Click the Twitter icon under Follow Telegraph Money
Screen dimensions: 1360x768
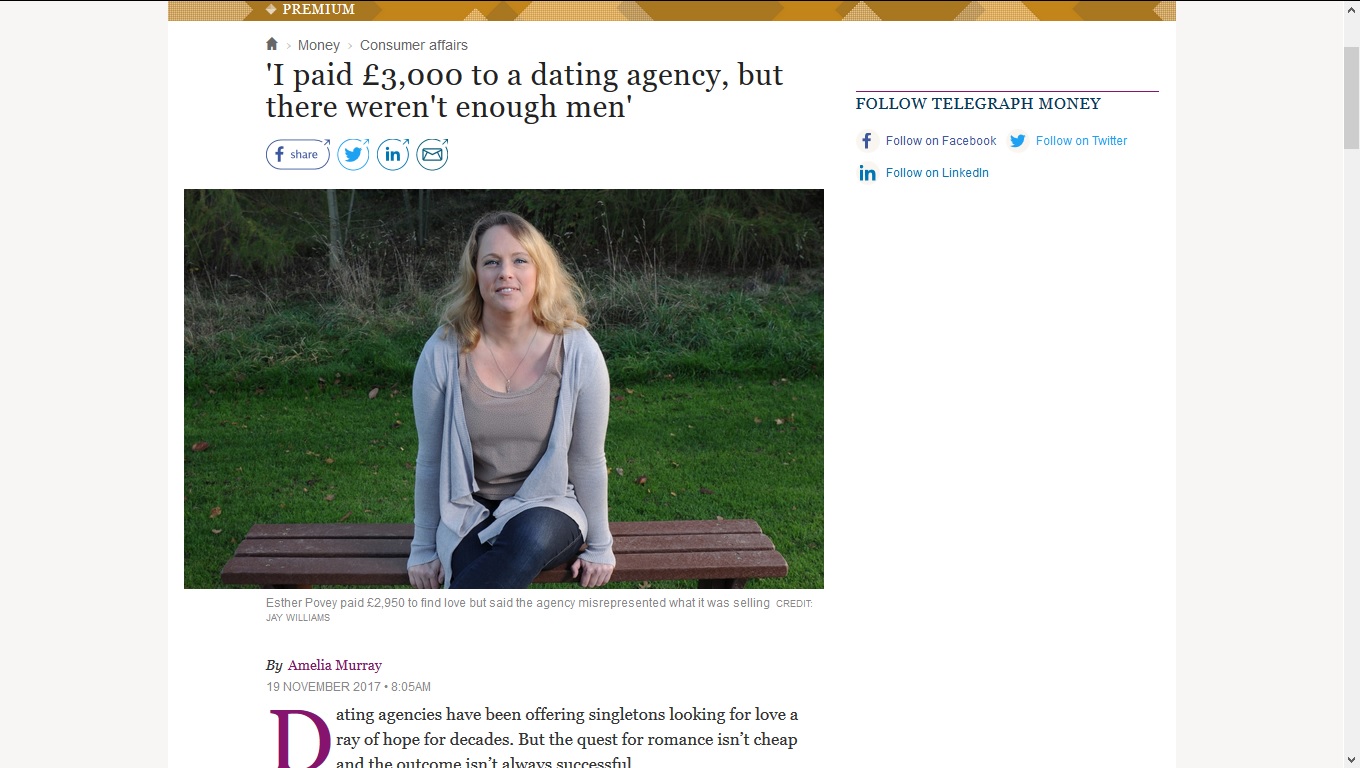(x=1018, y=141)
